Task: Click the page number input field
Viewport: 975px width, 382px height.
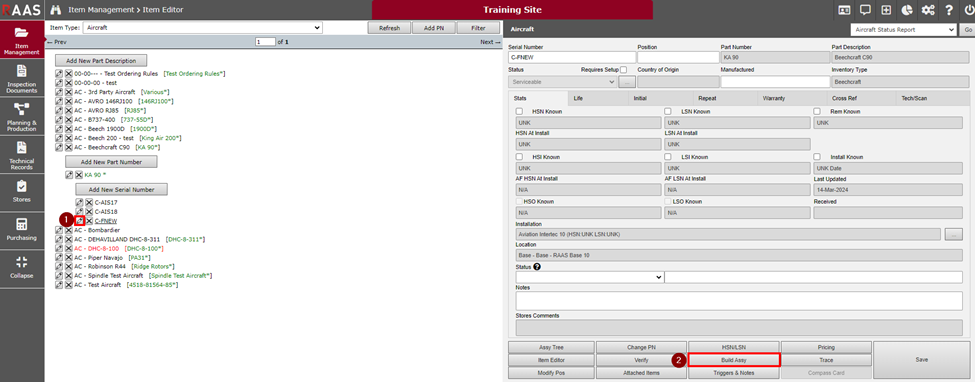Action: (x=265, y=42)
